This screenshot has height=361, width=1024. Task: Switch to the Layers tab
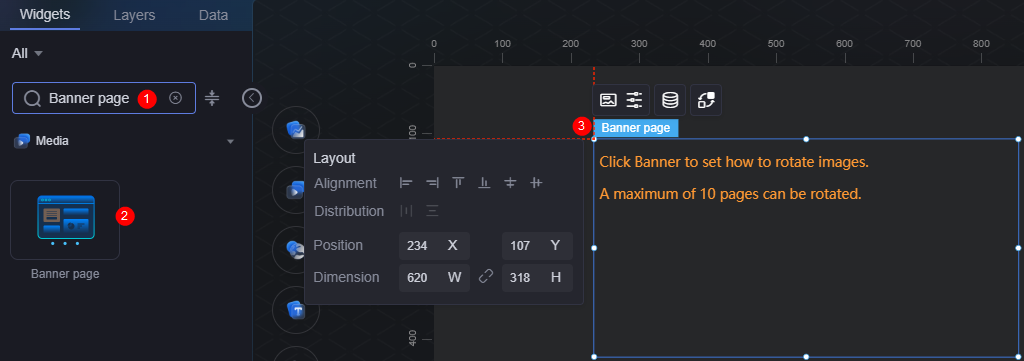134,15
